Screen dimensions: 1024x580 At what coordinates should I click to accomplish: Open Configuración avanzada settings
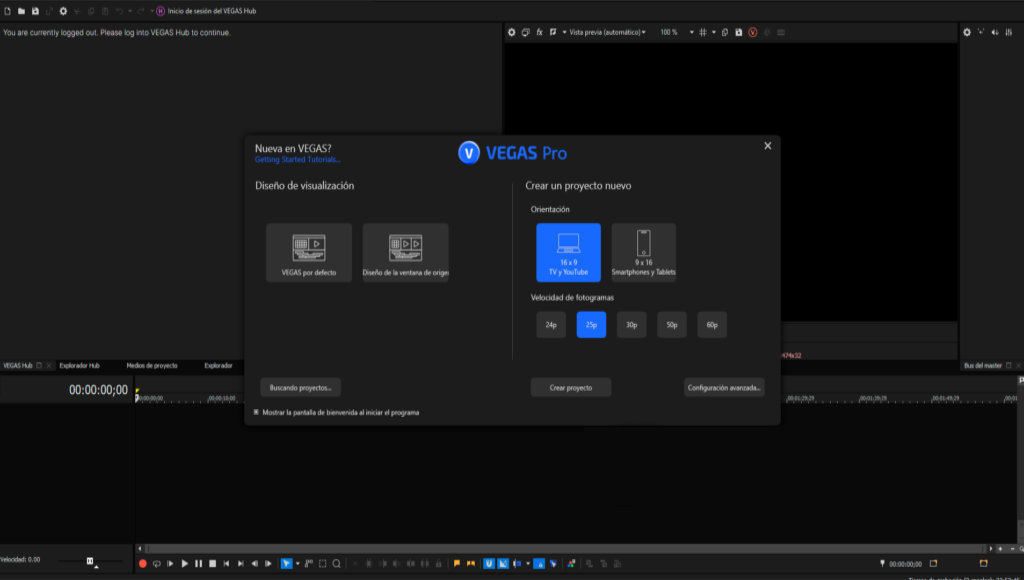(724, 387)
